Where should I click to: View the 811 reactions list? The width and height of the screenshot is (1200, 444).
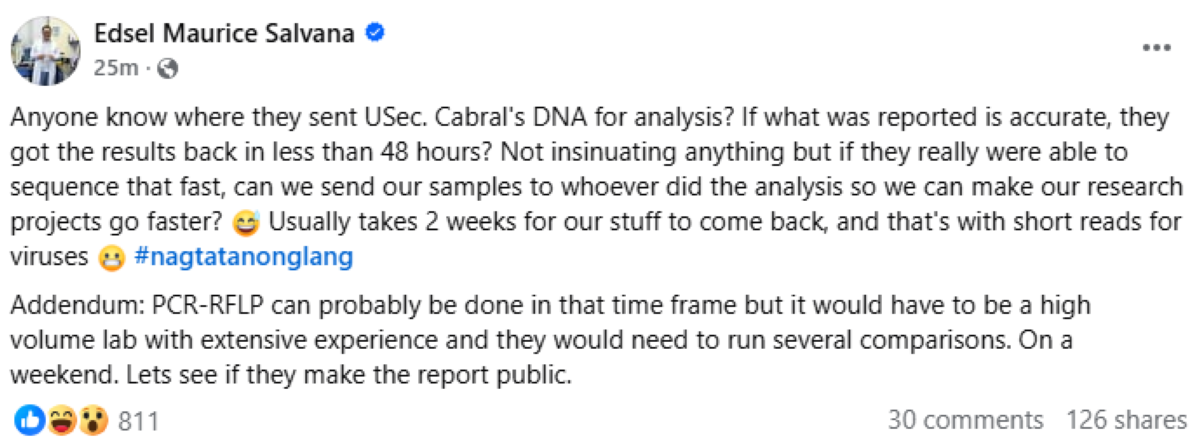tap(139, 420)
